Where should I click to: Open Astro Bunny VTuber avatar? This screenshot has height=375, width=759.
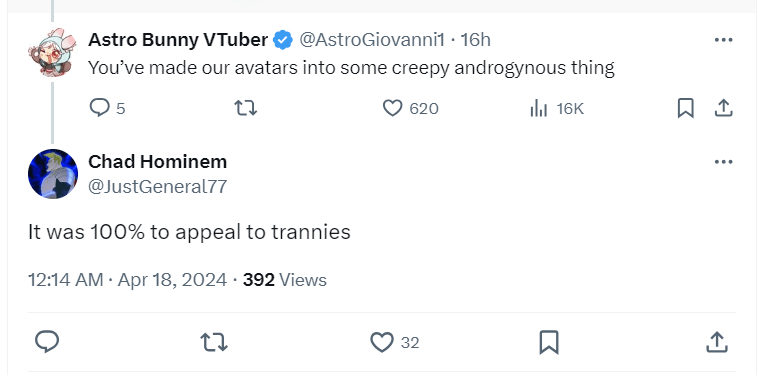52,52
